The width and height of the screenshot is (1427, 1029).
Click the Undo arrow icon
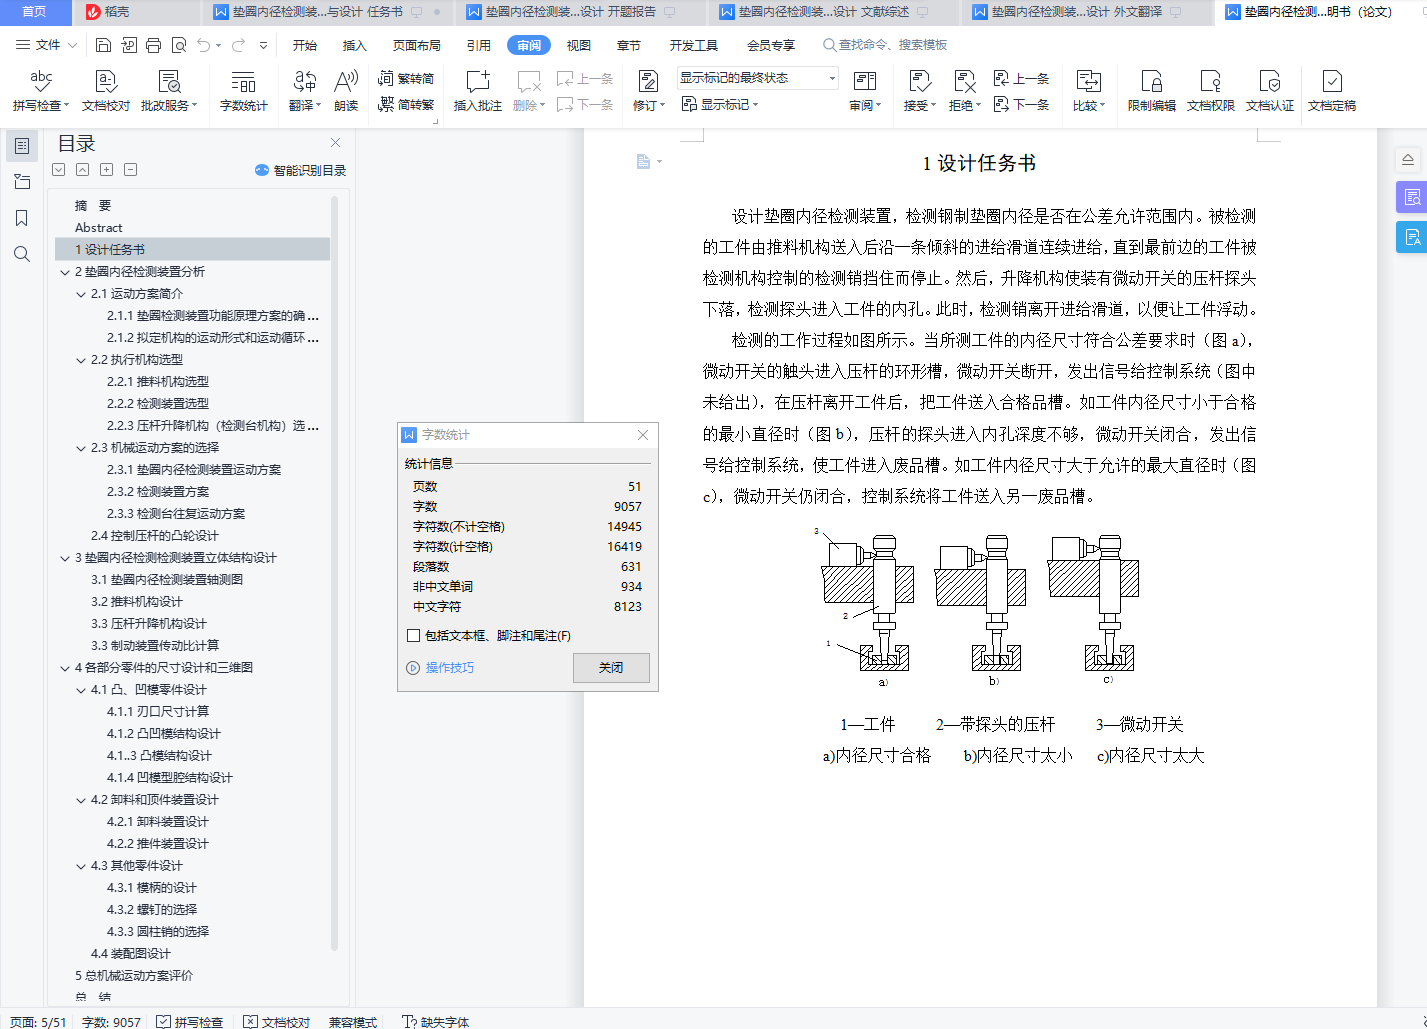tap(204, 45)
